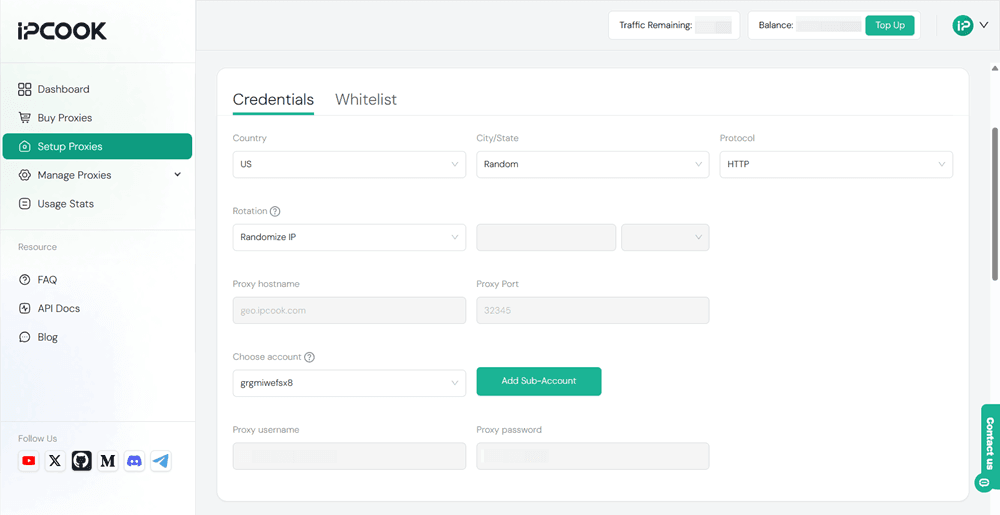Go to Dashboard in the sidebar
The image size is (1000, 515).
click(63, 89)
